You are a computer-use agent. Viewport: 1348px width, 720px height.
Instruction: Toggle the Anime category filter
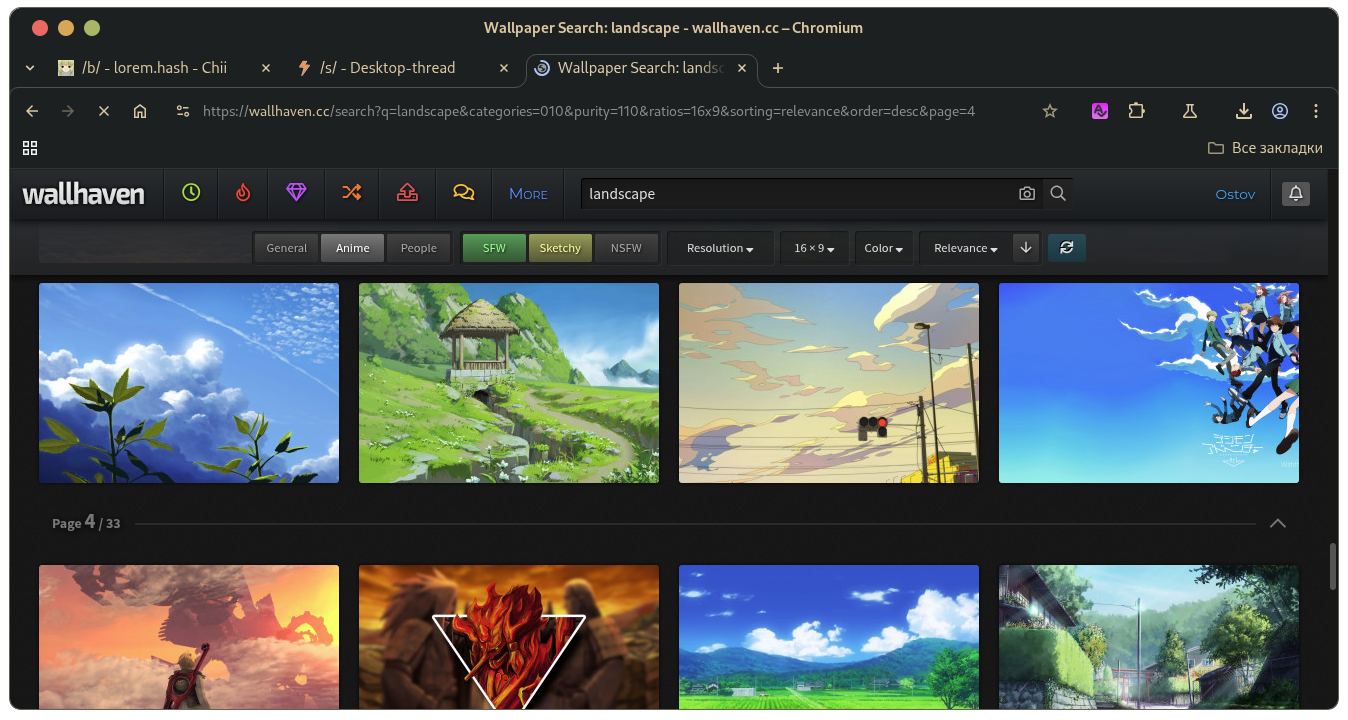click(x=353, y=248)
